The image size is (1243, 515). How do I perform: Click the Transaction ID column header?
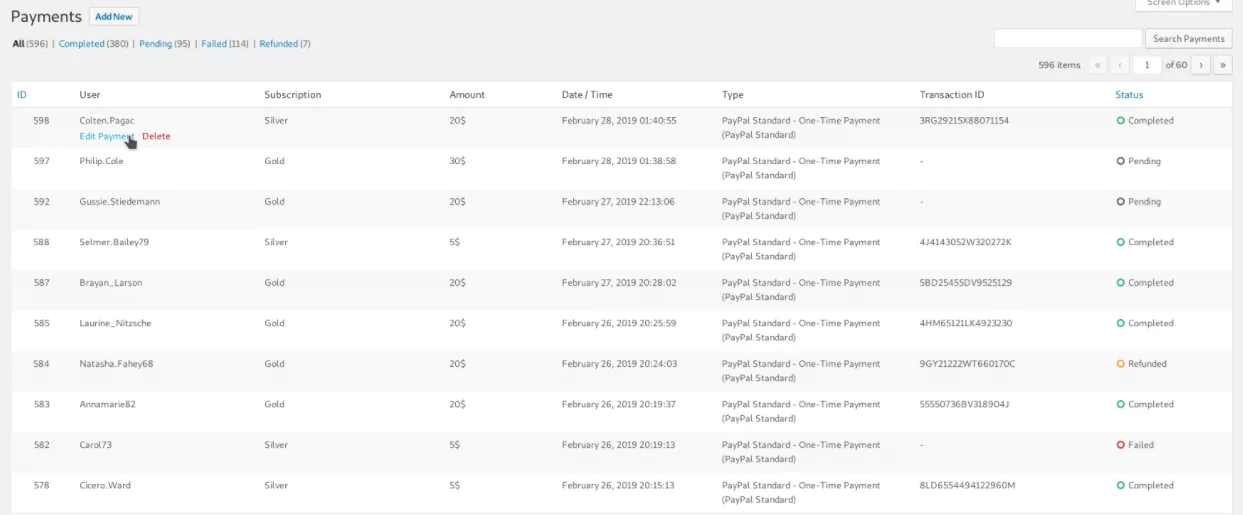tap(952, 95)
